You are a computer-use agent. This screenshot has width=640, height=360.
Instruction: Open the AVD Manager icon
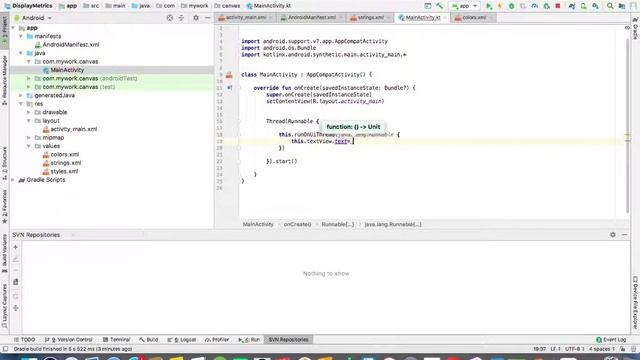point(584,6)
